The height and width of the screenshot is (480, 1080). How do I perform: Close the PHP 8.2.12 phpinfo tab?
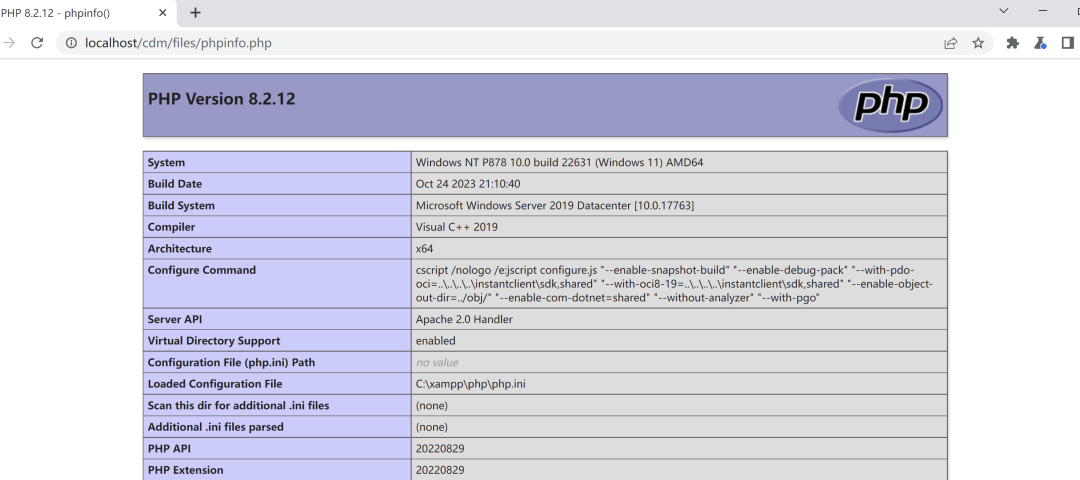point(163,12)
